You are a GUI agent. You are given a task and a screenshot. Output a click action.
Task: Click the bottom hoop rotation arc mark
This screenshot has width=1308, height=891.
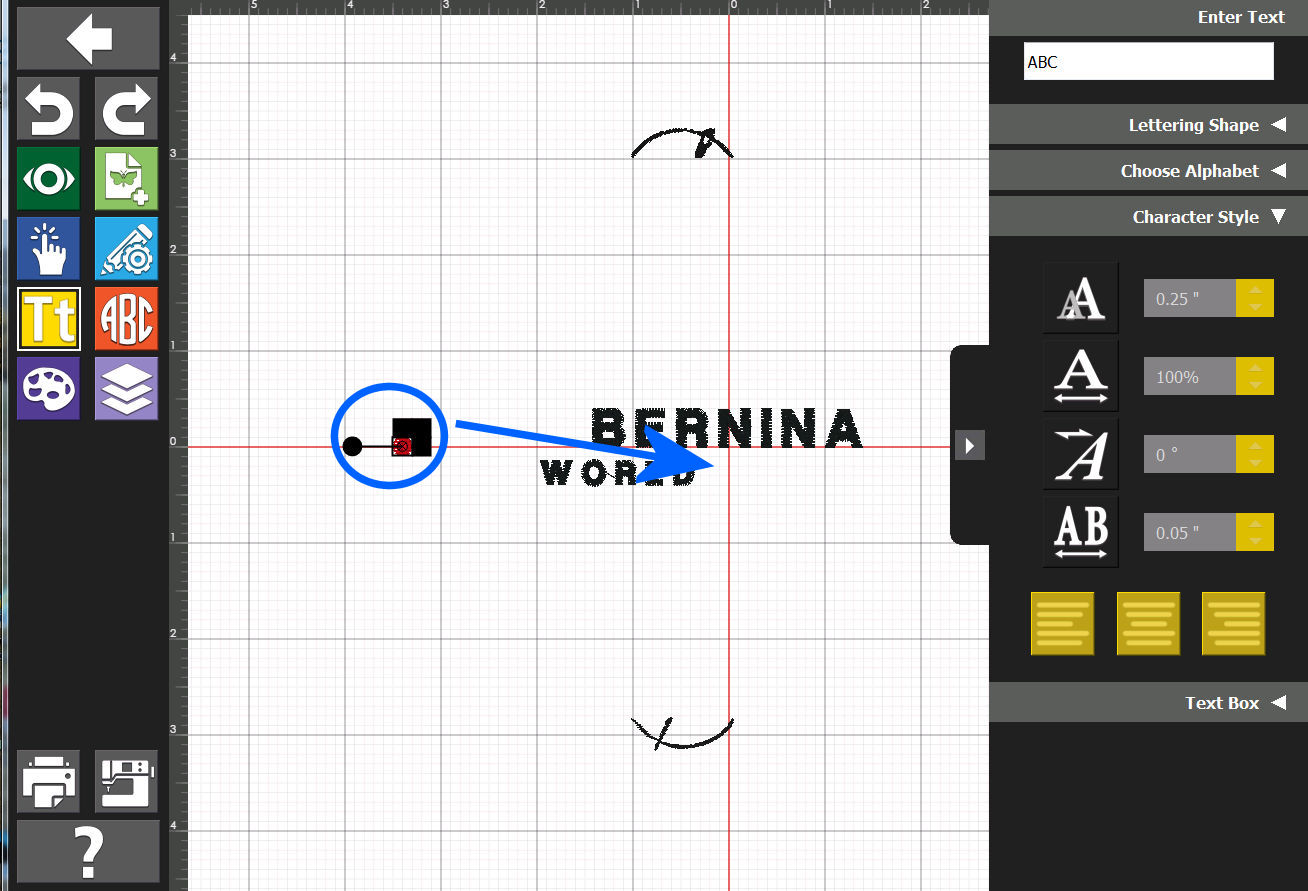tap(683, 733)
